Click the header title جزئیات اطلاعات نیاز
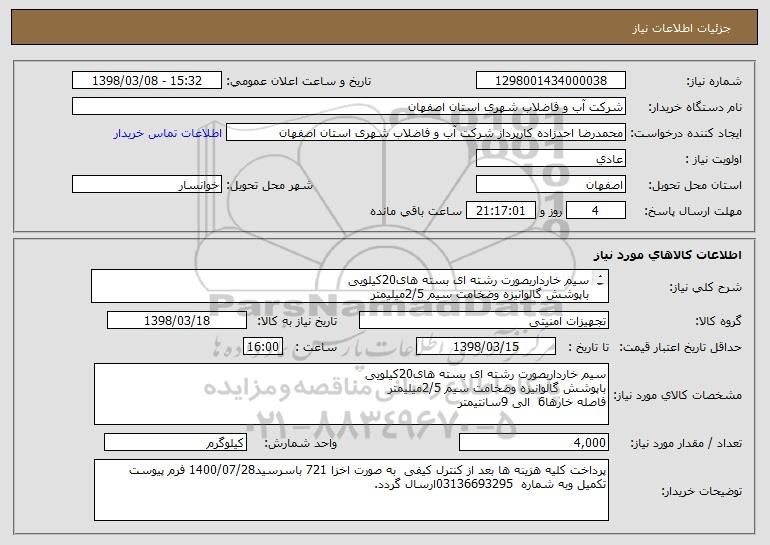The image size is (770, 545). (681, 28)
